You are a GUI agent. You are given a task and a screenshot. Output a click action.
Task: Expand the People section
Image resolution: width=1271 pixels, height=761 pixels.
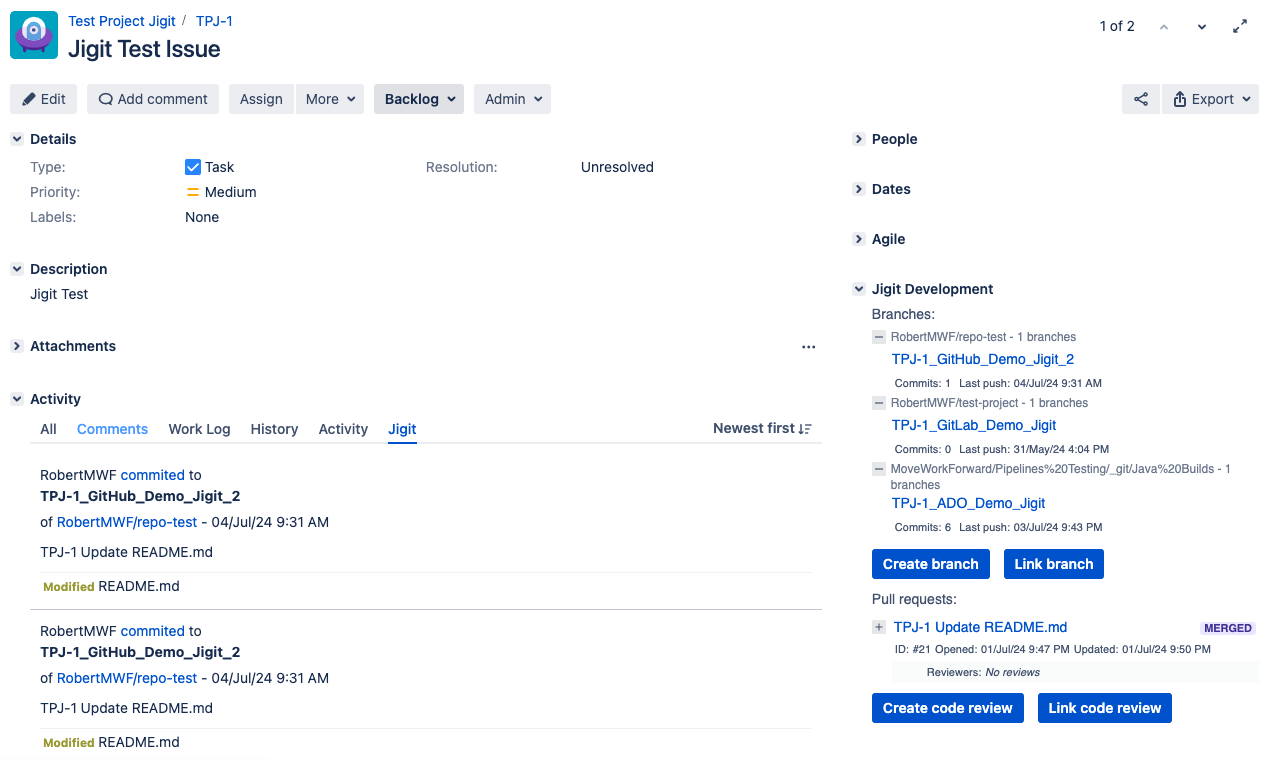click(859, 140)
